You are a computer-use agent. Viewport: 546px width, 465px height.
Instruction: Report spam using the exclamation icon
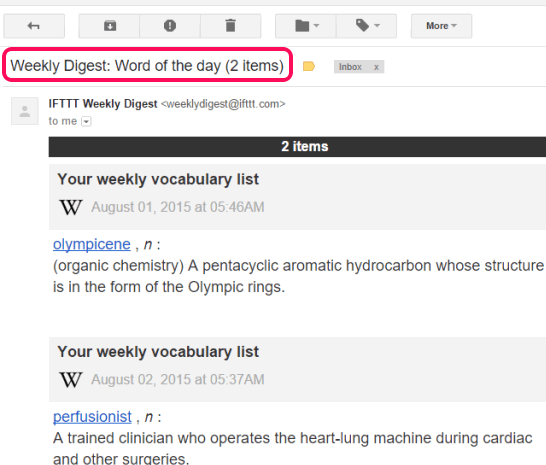coord(170,26)
